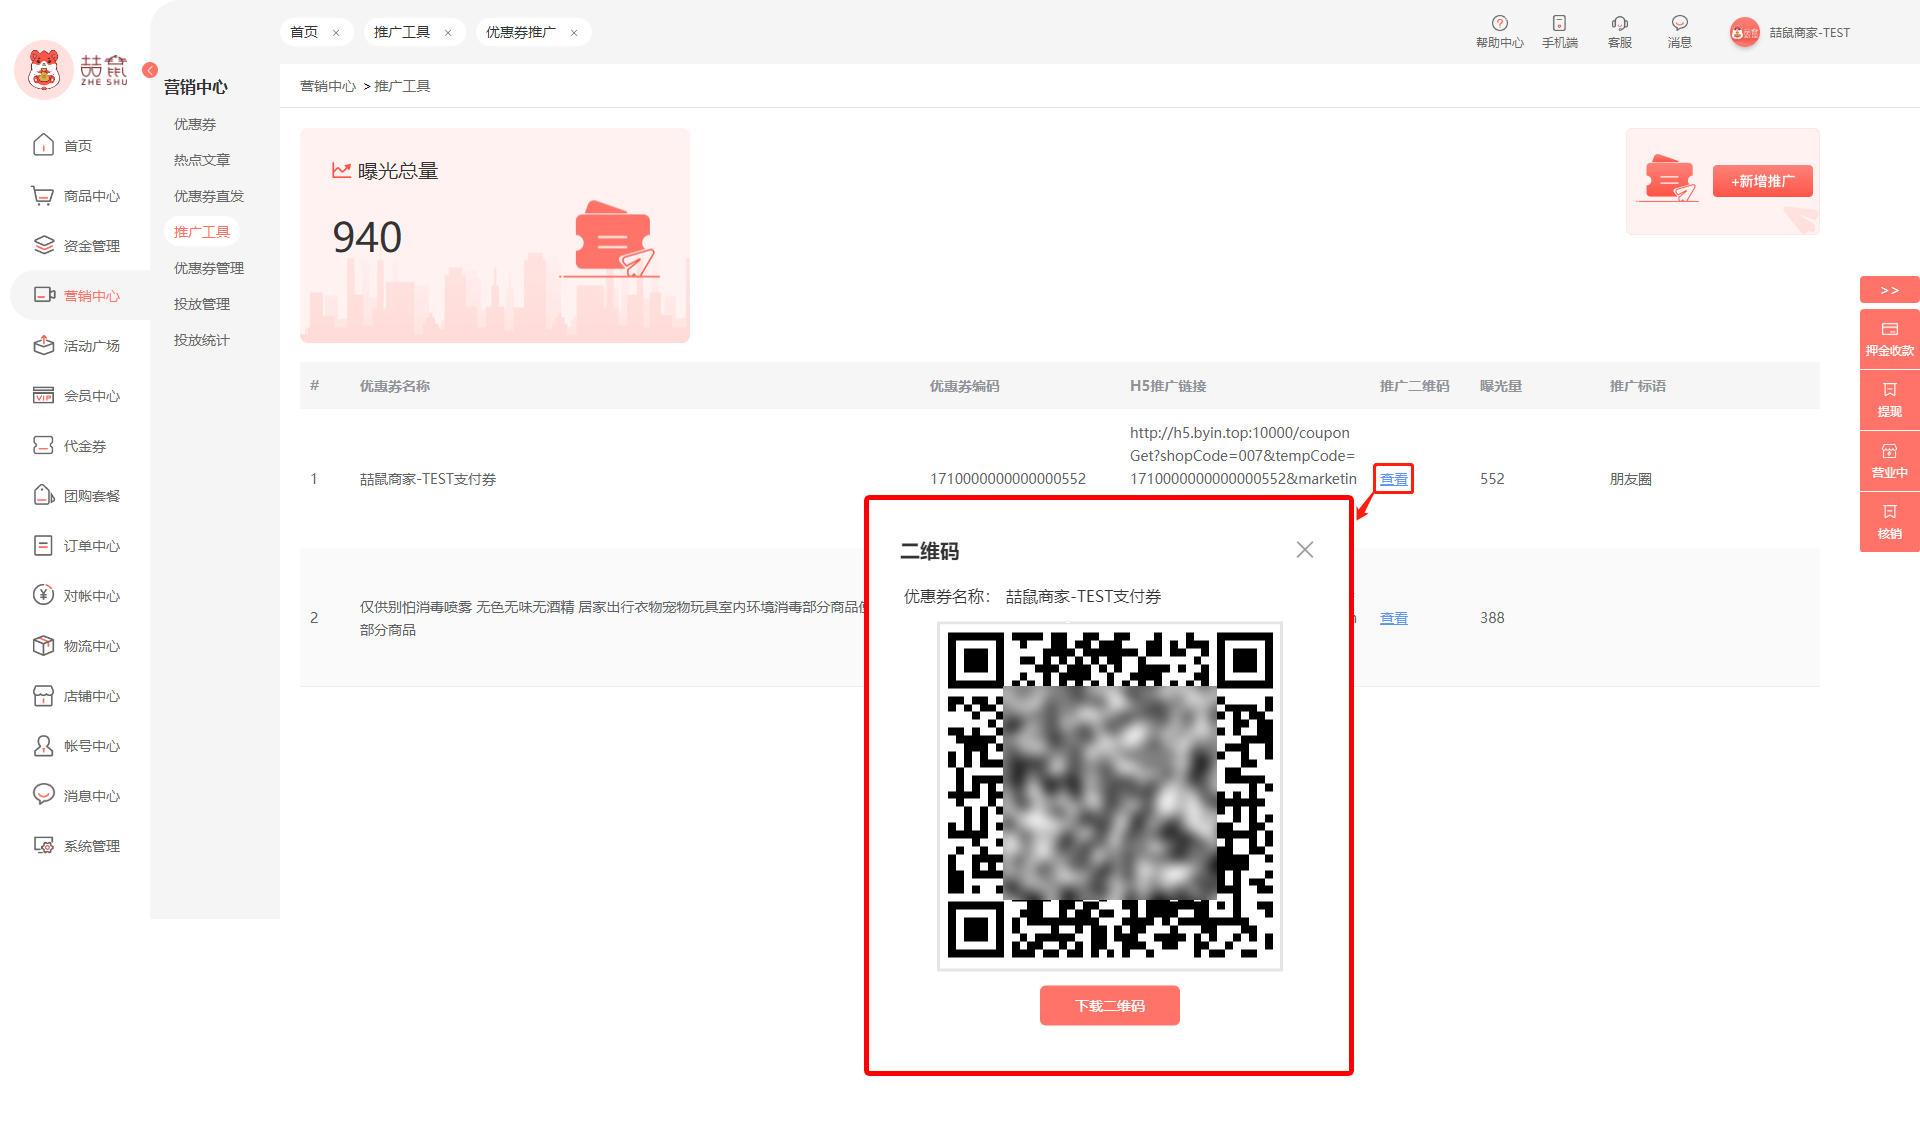
Task: Switch to 首页 tab
Action: 304,32
